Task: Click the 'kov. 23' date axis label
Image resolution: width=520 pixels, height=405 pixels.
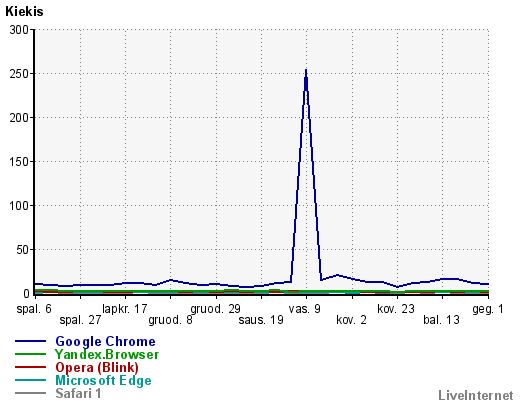Action: tap(396, 309)
